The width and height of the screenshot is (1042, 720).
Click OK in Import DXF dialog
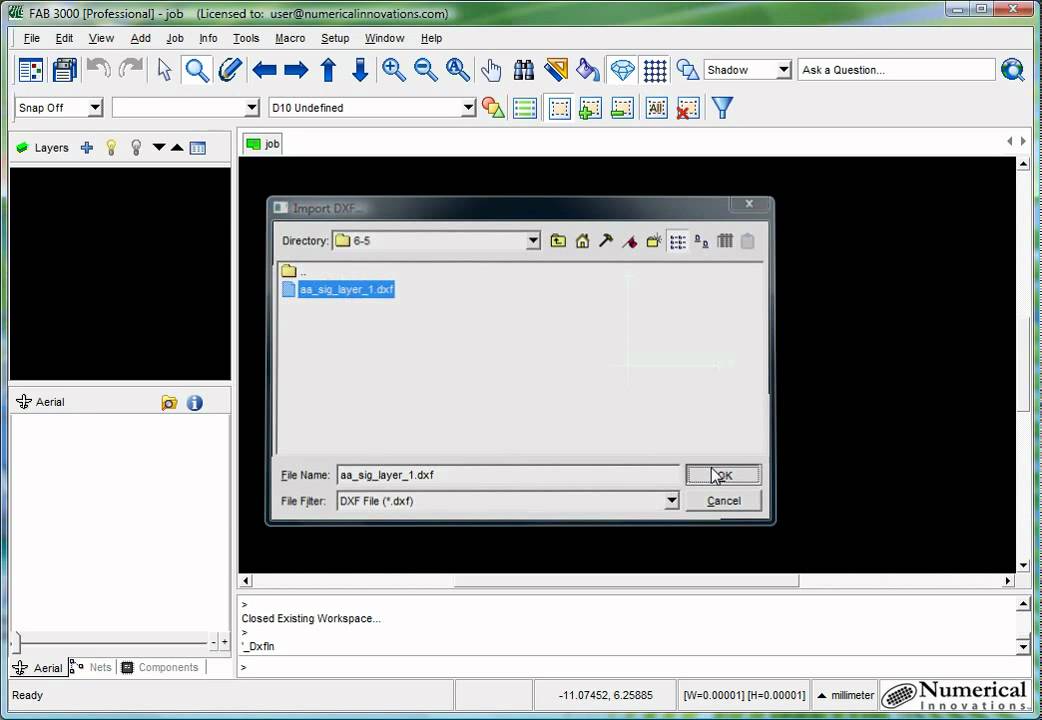click(723, 475)
